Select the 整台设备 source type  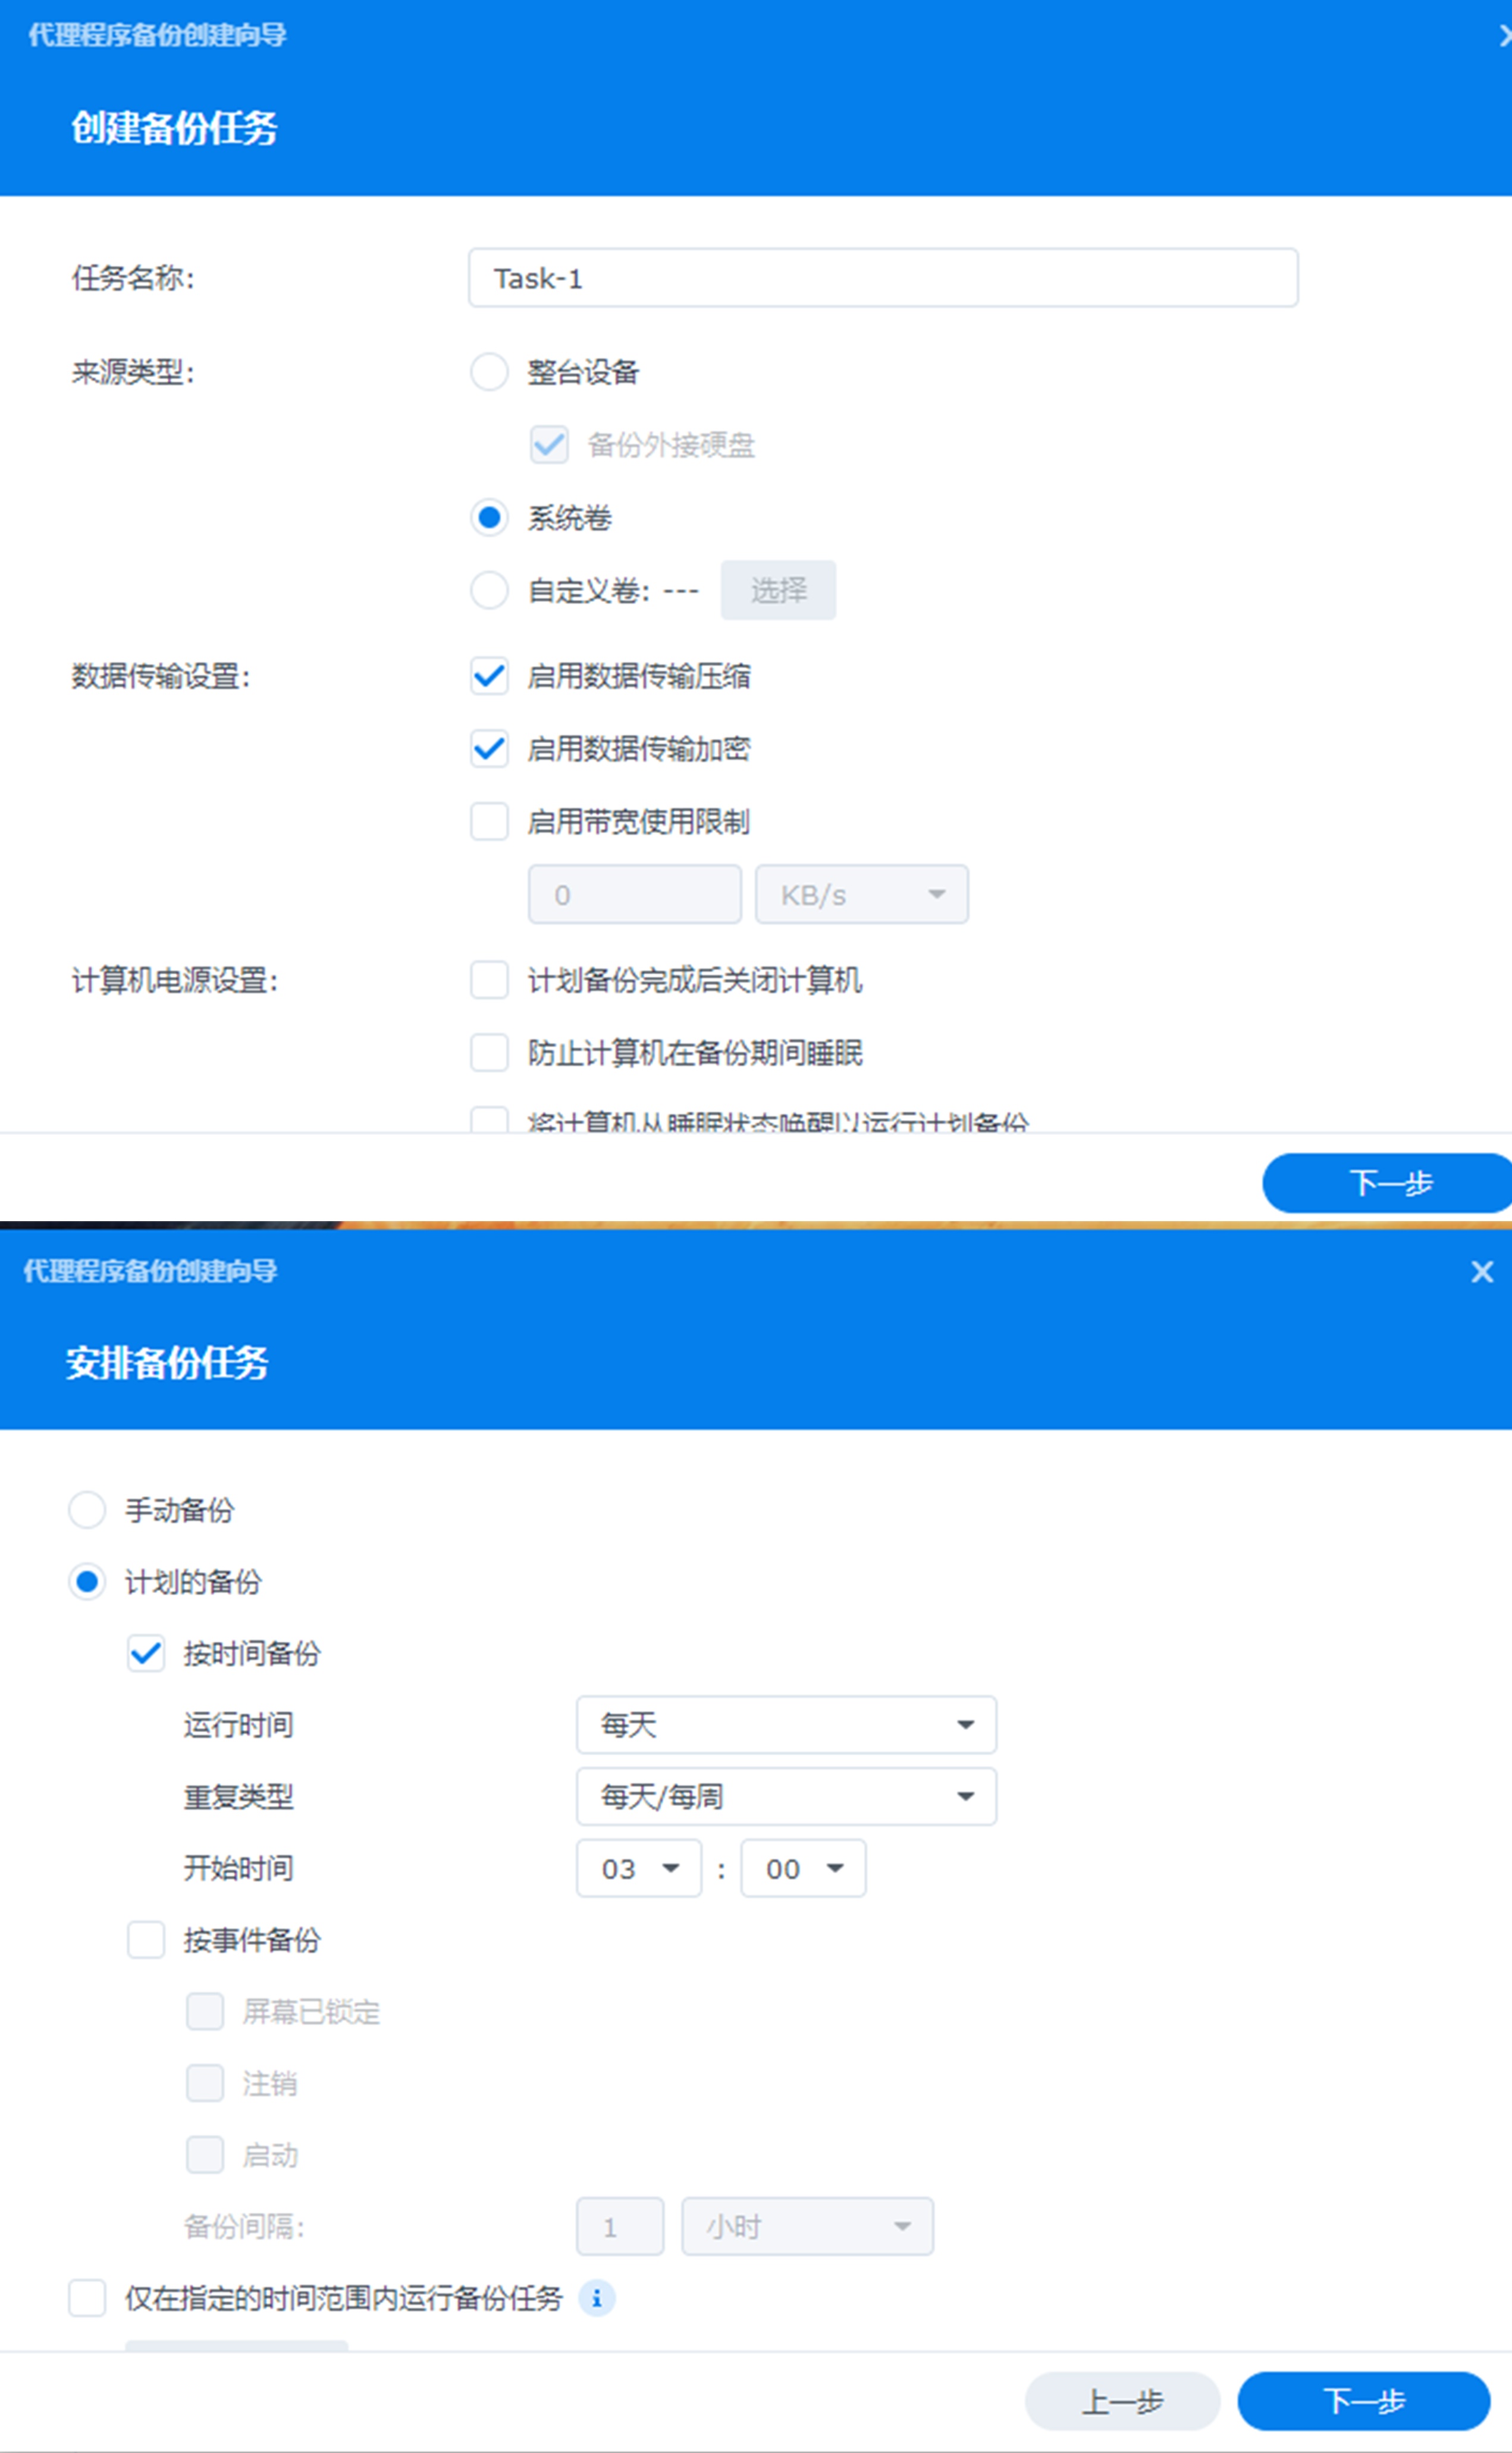click(489, 372)
